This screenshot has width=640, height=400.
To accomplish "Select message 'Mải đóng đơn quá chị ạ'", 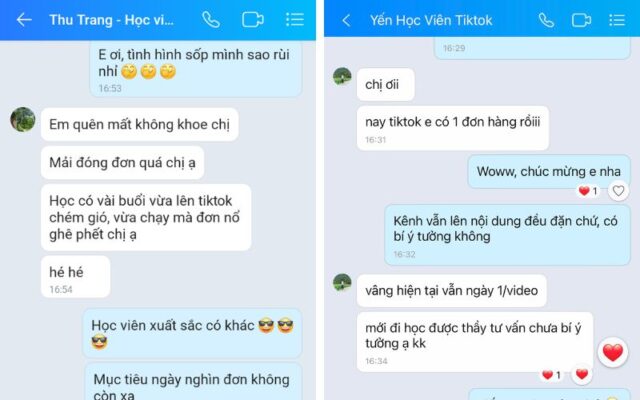I will pos(122,162).
